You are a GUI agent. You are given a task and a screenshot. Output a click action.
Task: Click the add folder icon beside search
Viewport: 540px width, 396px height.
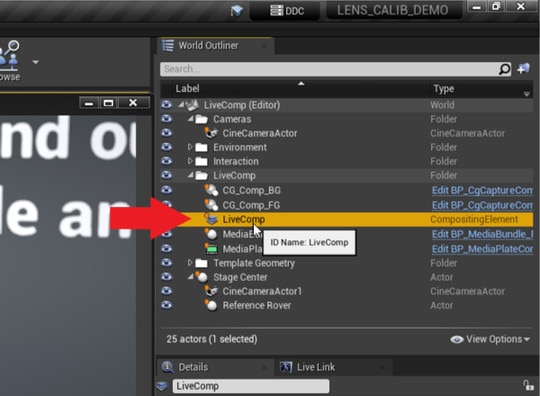[523, 69]
